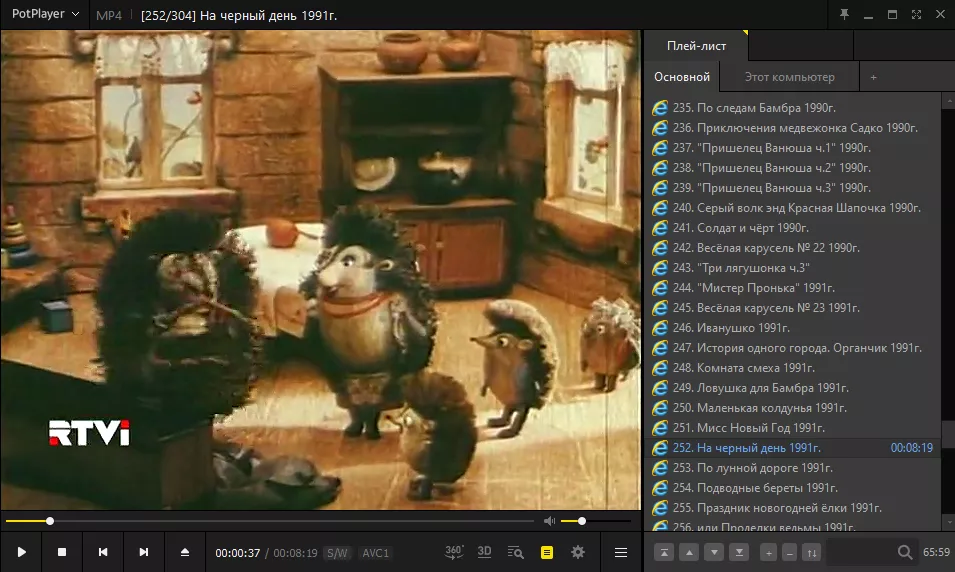Add a new playlist with plus tab
Viewport: 955px width, 572px height.
873,77
